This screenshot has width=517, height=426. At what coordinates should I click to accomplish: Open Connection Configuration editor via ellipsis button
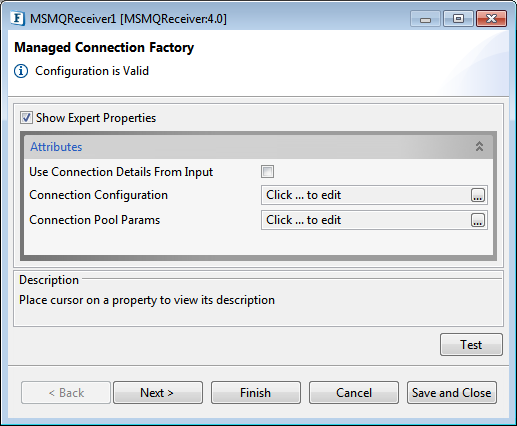click(x=478, y=195)
